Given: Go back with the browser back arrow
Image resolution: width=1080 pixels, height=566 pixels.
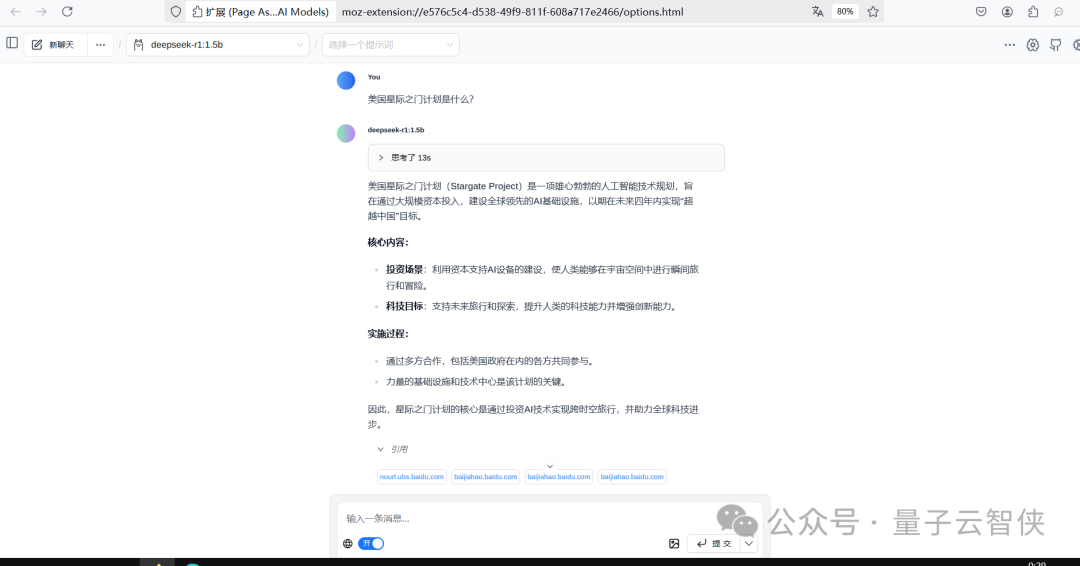Looking at the screenshot, I should pos(16,12).
